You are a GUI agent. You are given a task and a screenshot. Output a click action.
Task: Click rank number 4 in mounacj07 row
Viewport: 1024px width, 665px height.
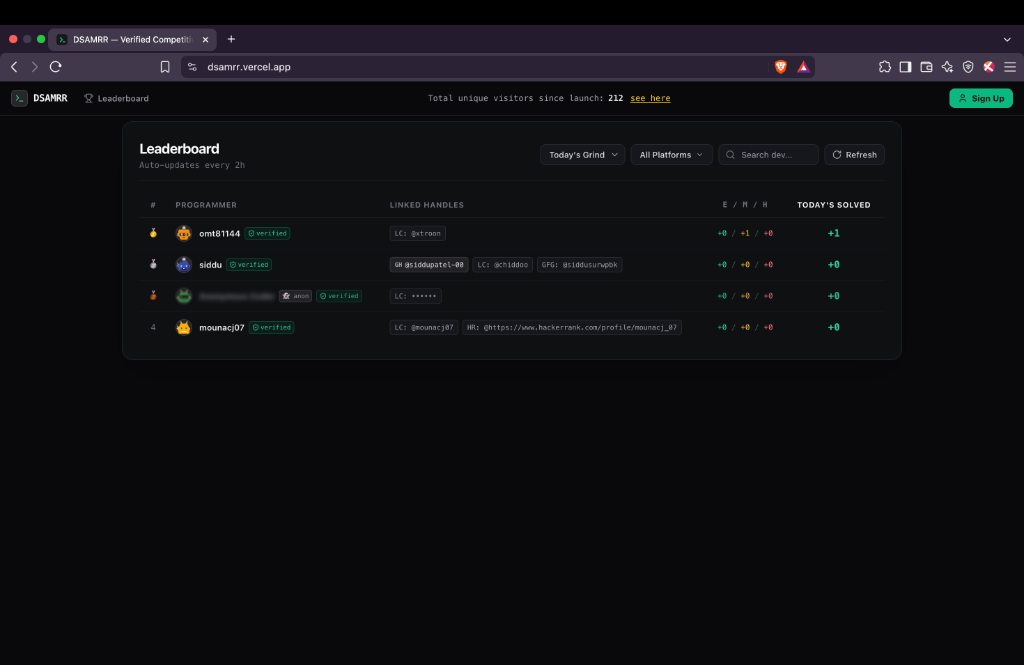(153, 327)
